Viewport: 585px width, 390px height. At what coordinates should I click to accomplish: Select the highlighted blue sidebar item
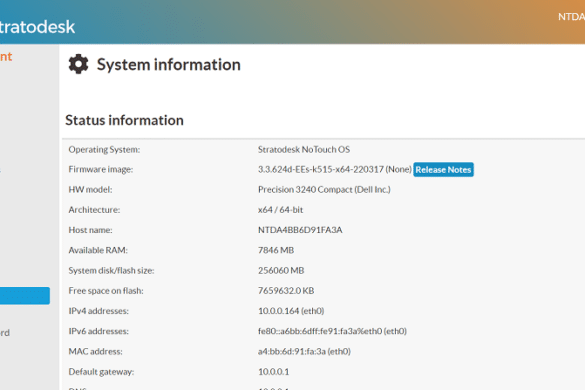[25, 296]
